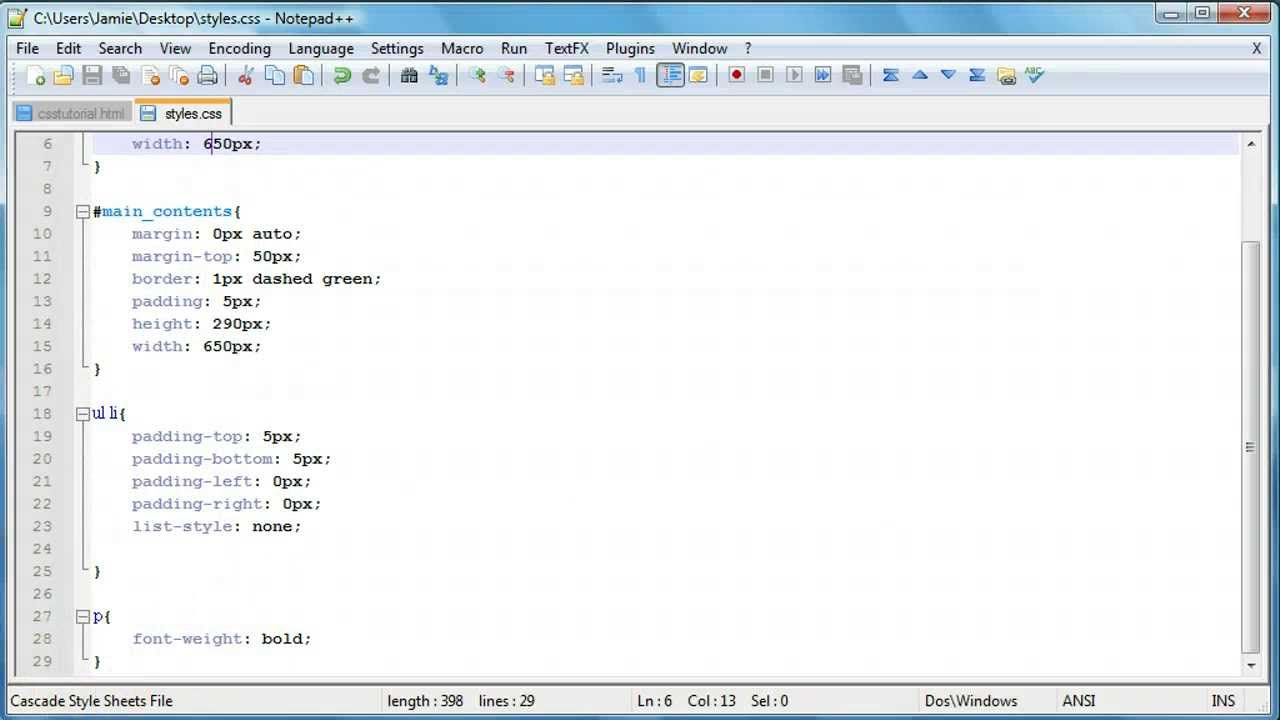The height and width of the screenshot is (720, 1280).
Task: Cut selection with the scissors icon
Action: (x=245, y=76)
